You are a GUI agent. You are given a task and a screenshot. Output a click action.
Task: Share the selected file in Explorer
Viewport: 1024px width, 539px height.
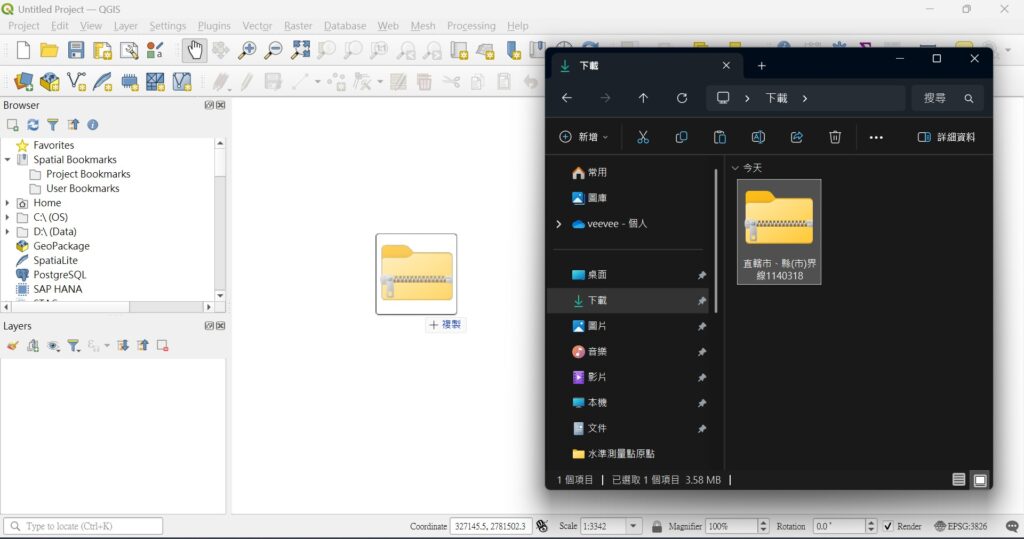tap(797, 137)
